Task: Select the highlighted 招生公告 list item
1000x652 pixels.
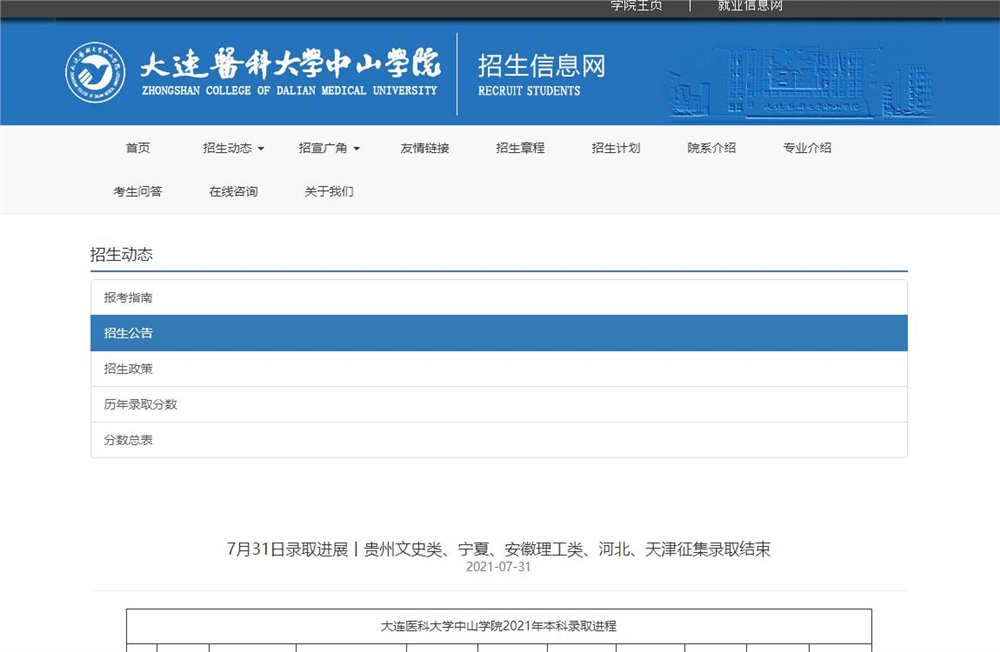Action: 499,333
